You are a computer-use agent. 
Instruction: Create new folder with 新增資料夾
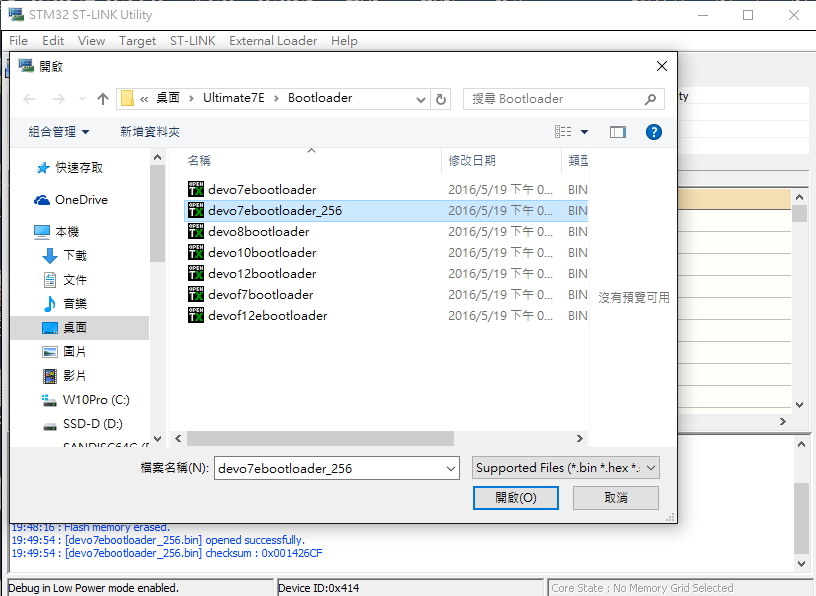tap(150, 132)
